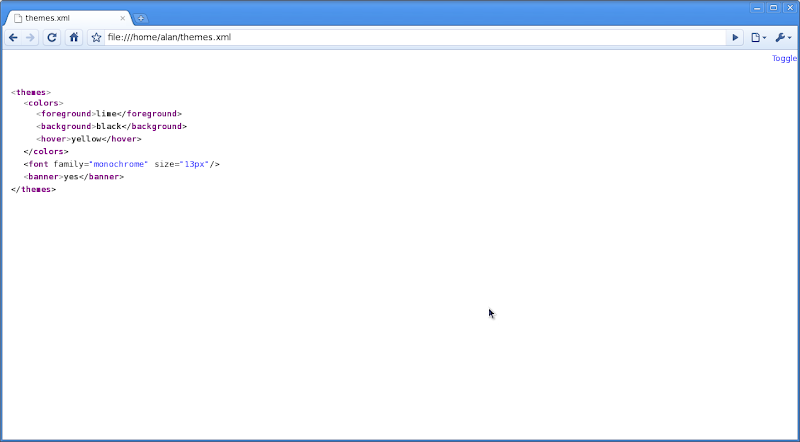
Task: Click the opening themes tag
Action: pos(31,92)
